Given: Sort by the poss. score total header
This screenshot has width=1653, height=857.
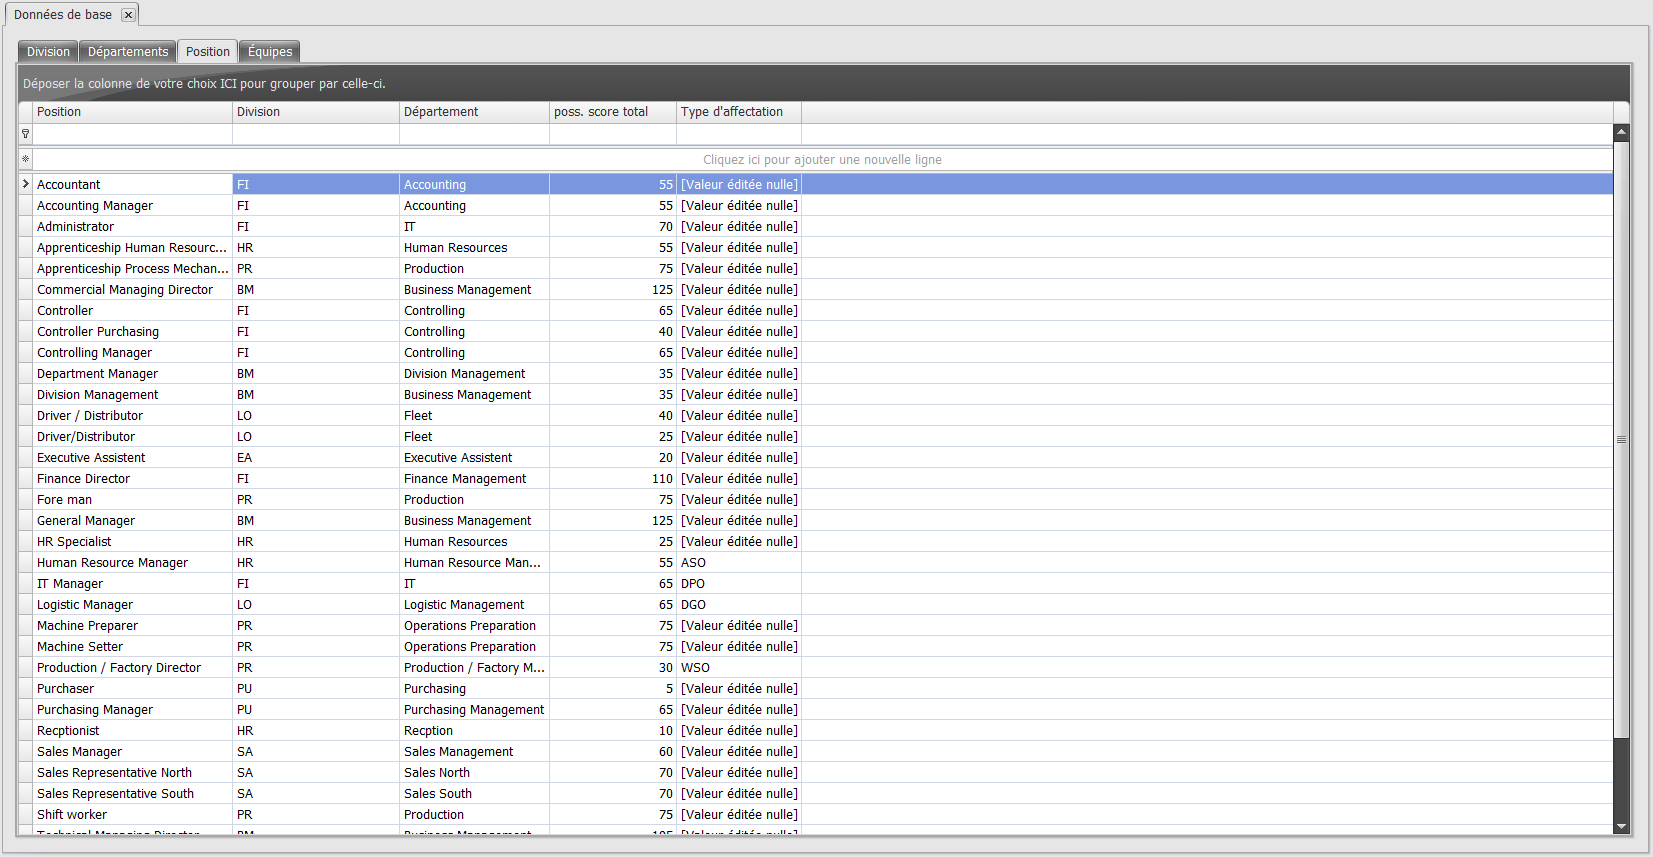Looking at the screenshot, I should pos(612,112).
